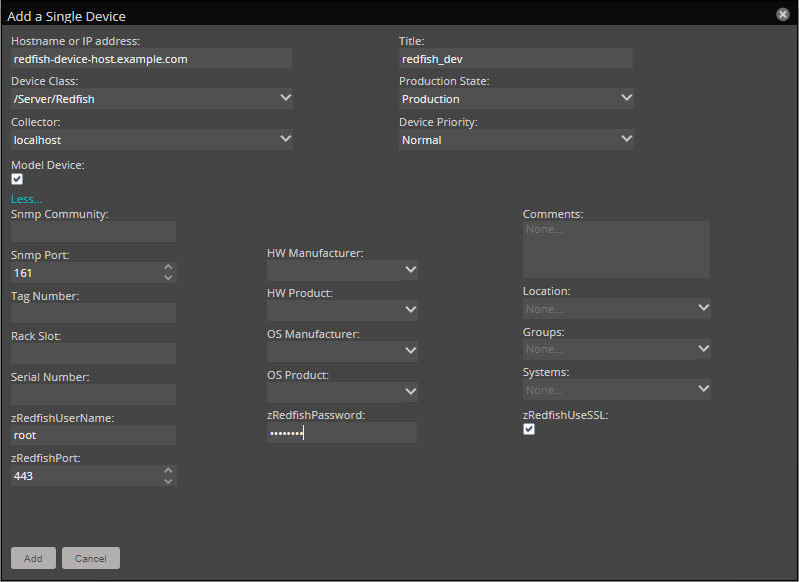The height and width of the screenshot is (582, 799).
Task: Focus the Snmp Port number field
Action: click(x=87, y=273)
